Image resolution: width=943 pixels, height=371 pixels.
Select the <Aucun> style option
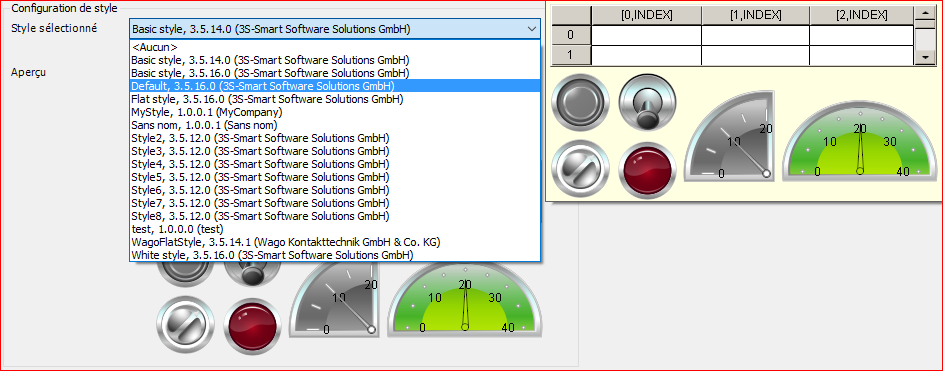(335, 47)
